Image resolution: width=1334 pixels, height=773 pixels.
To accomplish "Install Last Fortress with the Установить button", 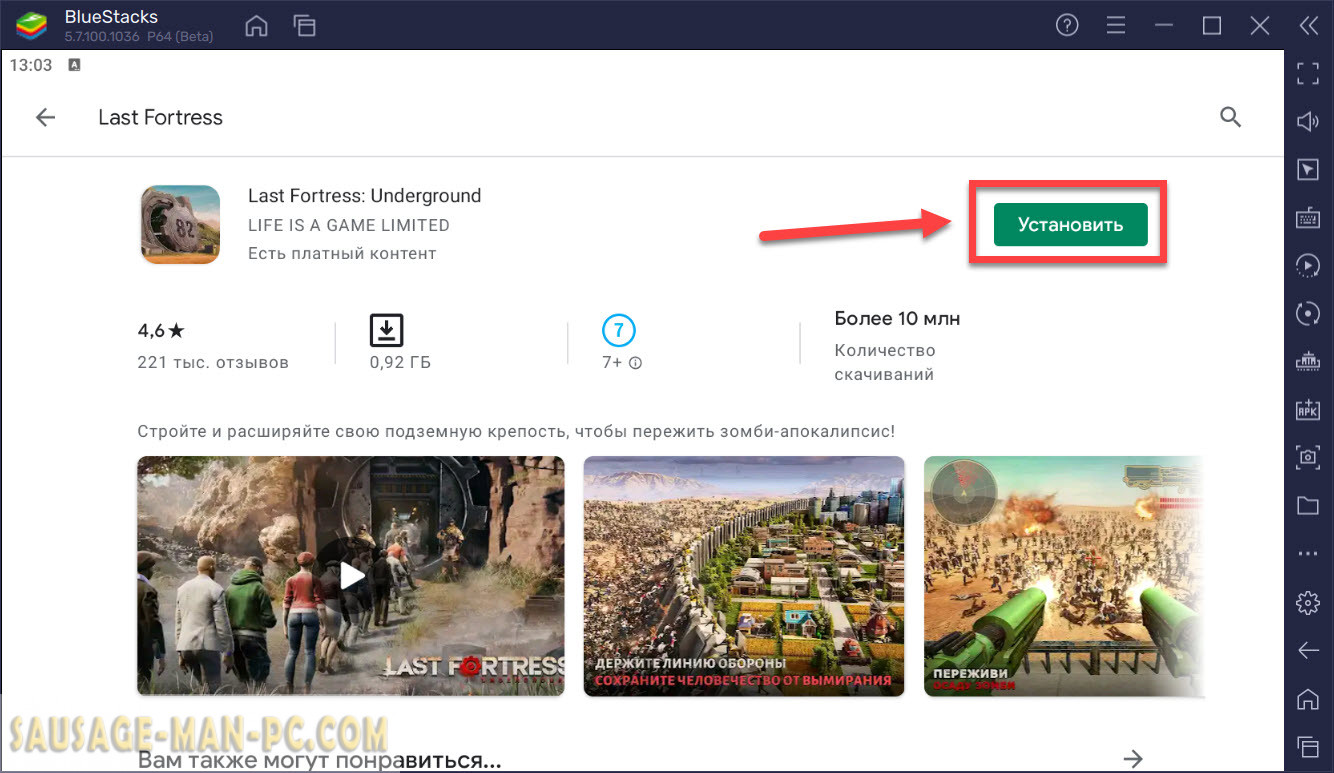I will (x=1070, y=225).
